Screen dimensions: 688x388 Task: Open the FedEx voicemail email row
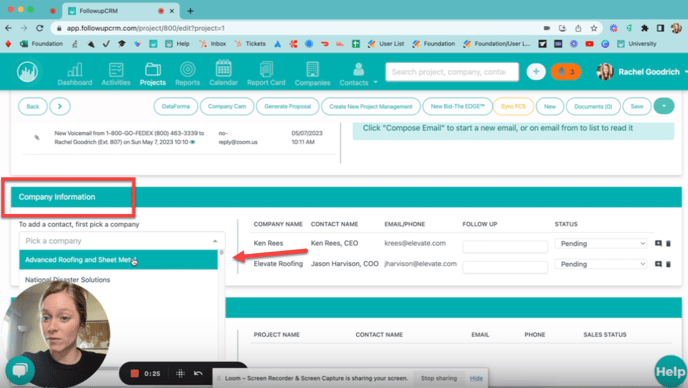pos(179,137)
